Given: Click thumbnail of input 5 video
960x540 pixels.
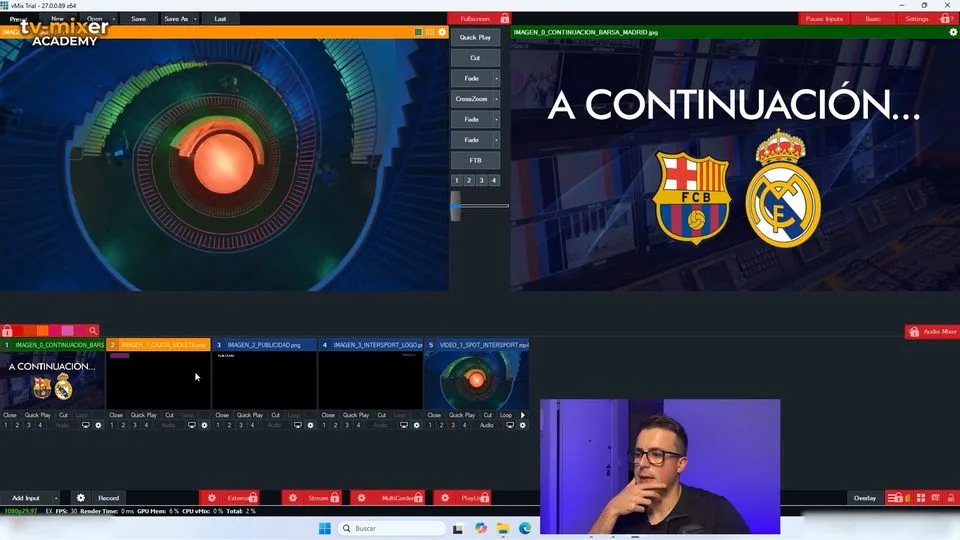Looking at the screenshot, I should (x=476, y=380).
